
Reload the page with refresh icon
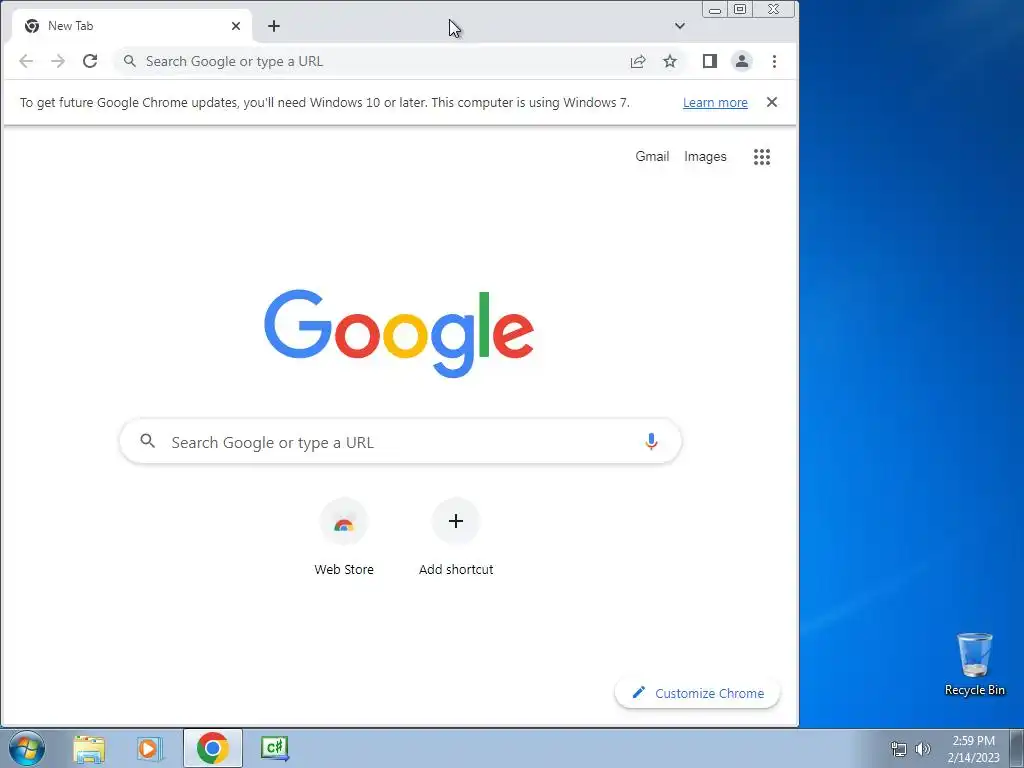point(90,61)
